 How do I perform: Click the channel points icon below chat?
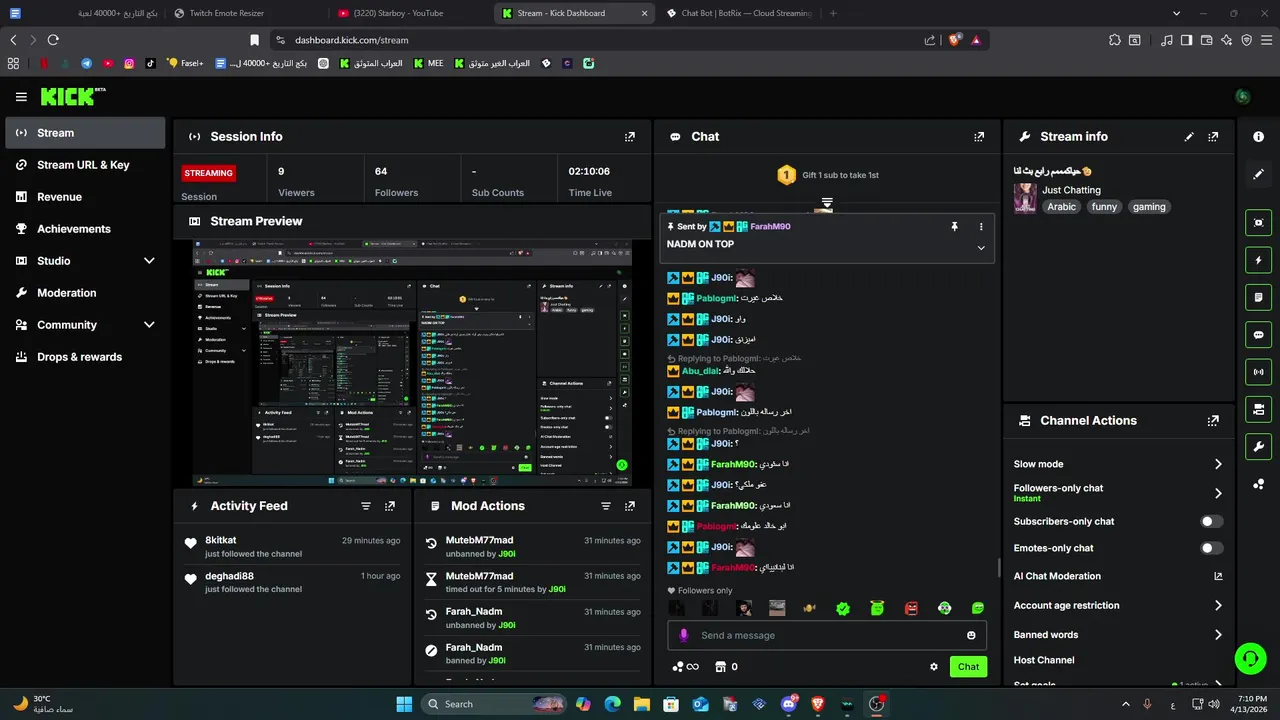pyautogui.click(x=685, y=667)
